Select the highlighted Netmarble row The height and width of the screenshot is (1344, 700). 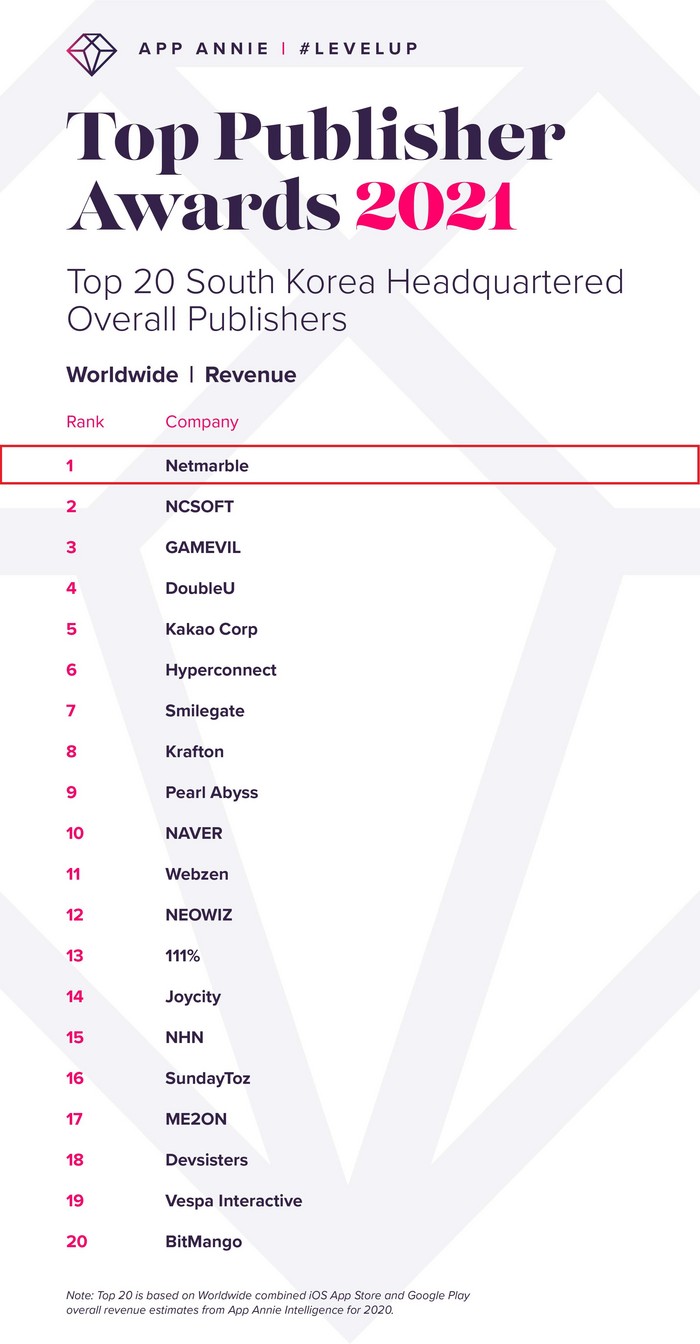349,465
